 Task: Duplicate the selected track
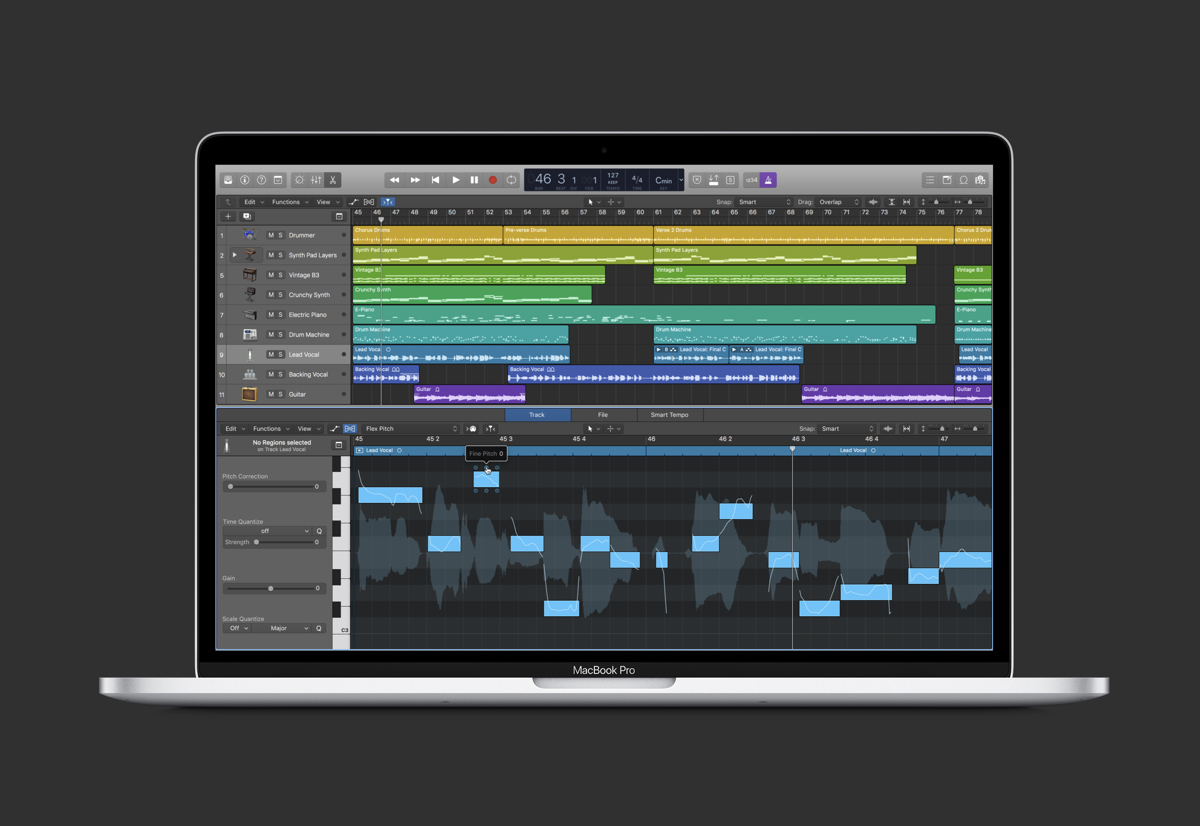[246, 216]
